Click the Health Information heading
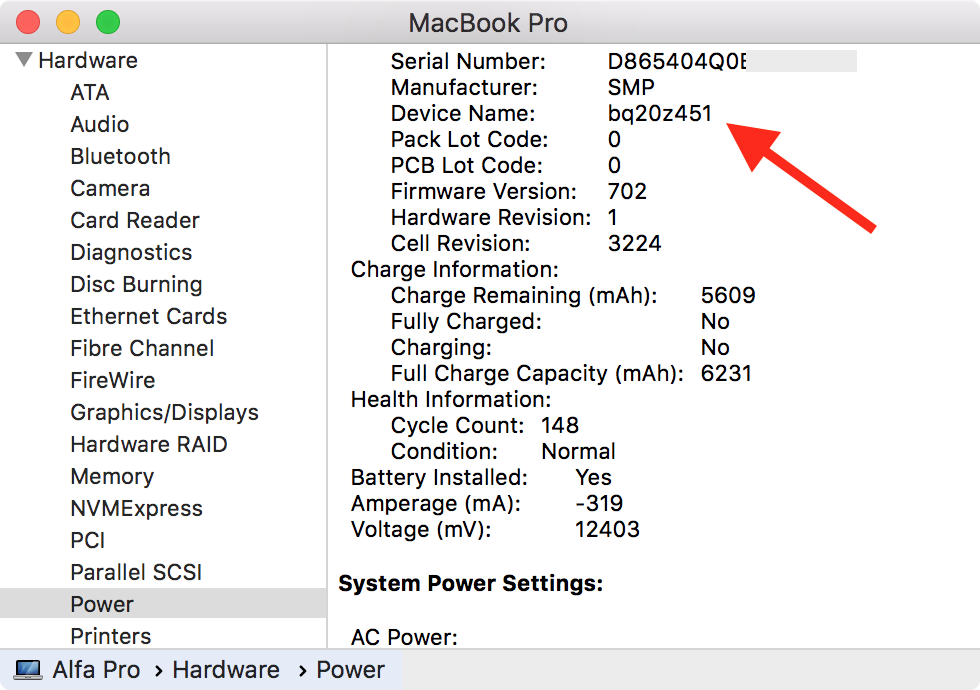 pos(451,399)
